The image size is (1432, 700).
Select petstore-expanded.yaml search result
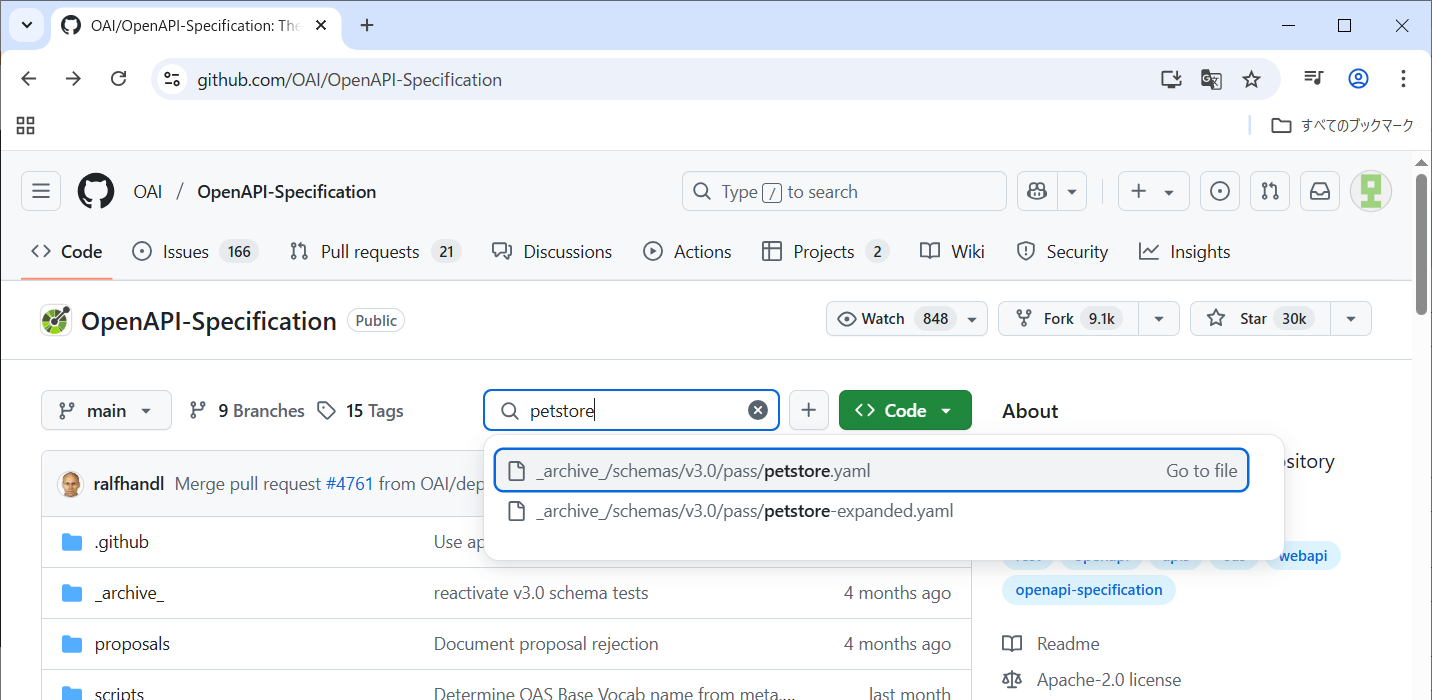point(744,511)
